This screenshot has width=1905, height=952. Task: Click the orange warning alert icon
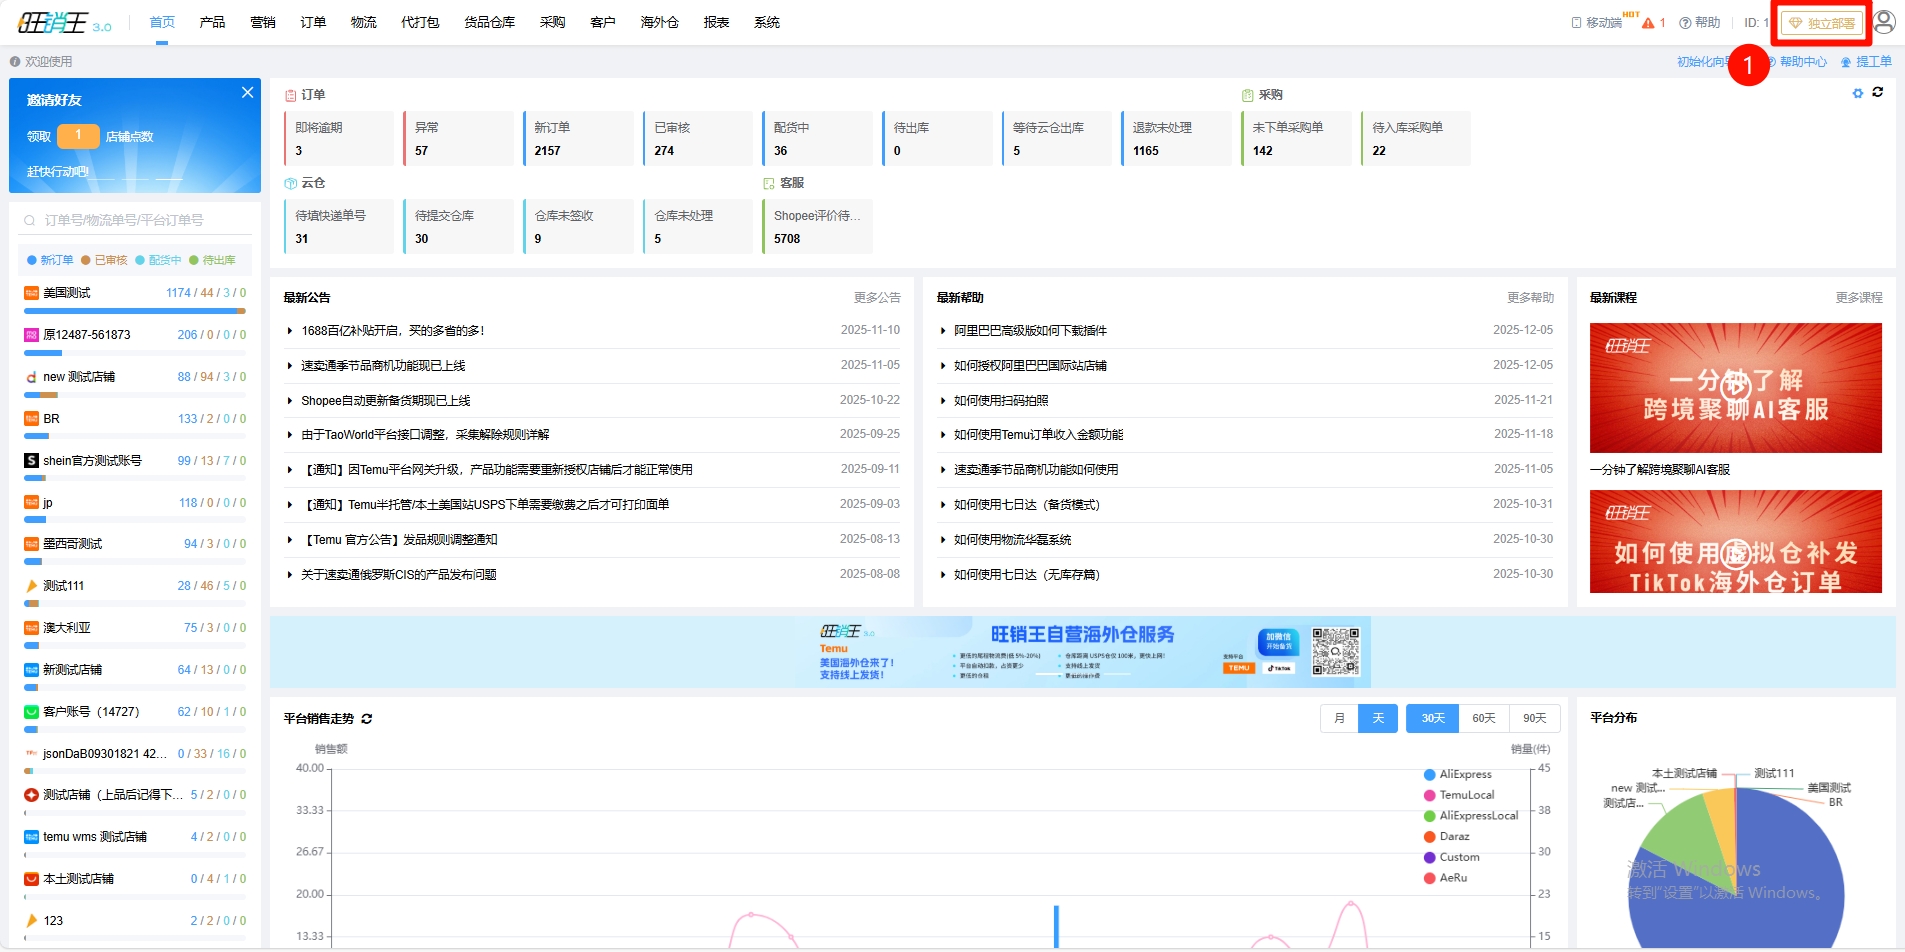pyautogui.click(x=1648, y=23)
